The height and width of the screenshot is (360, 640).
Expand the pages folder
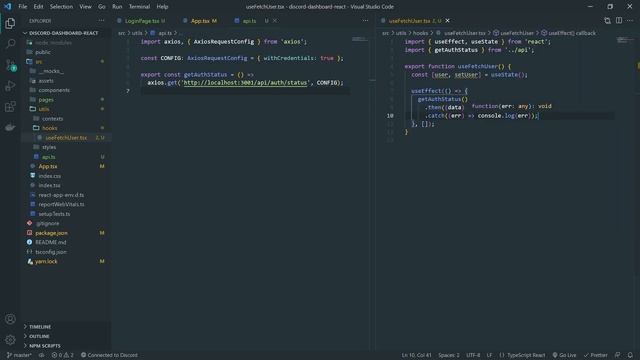pos(46,100)
